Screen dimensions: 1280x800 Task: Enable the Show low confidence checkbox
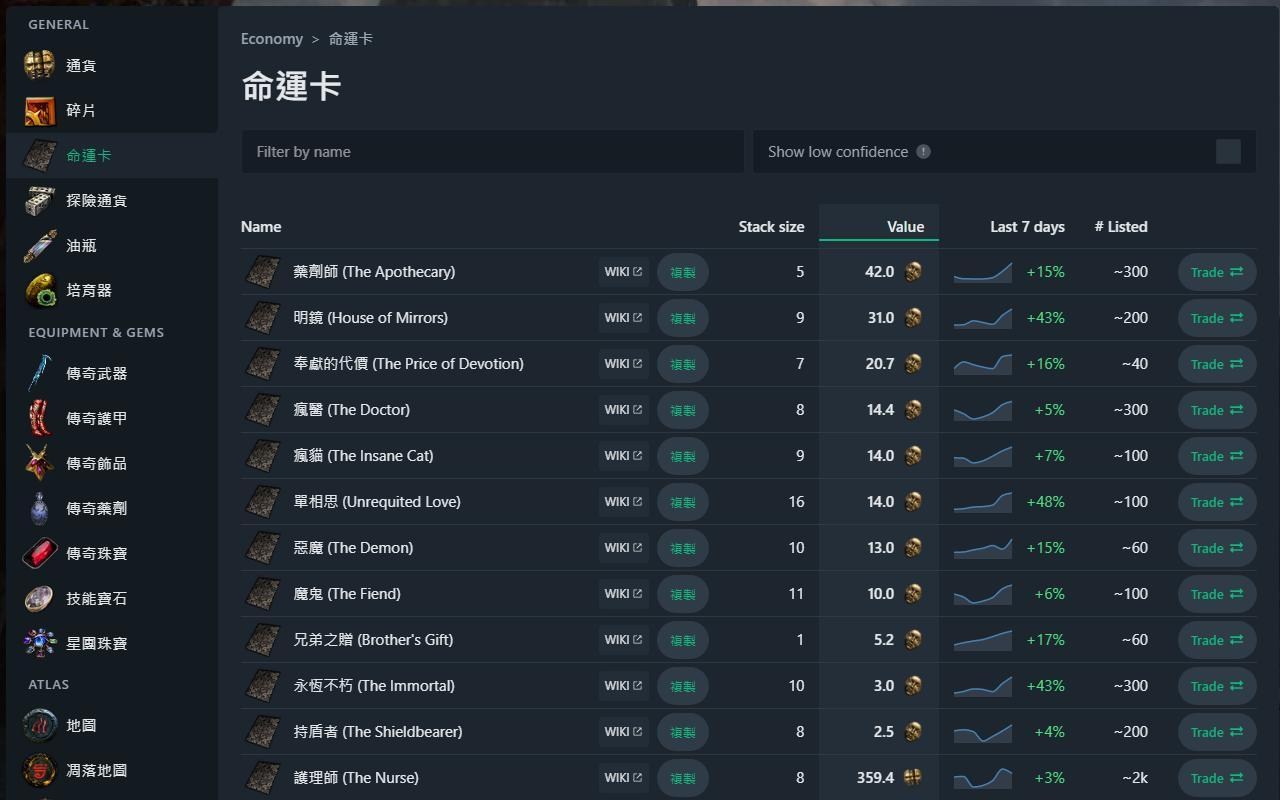tap(1228, 152)
